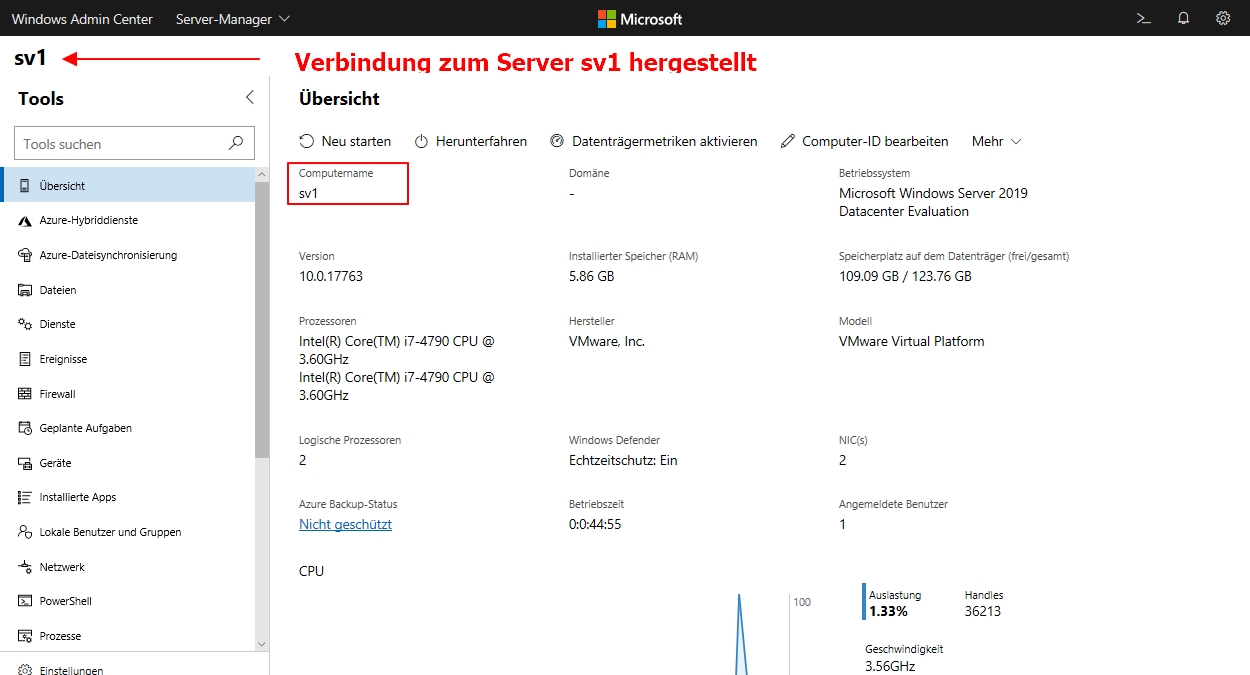This screenshot has width=1250, height=675.
Task: Click the Handles value 36213
Action: (x=983, y=611)
